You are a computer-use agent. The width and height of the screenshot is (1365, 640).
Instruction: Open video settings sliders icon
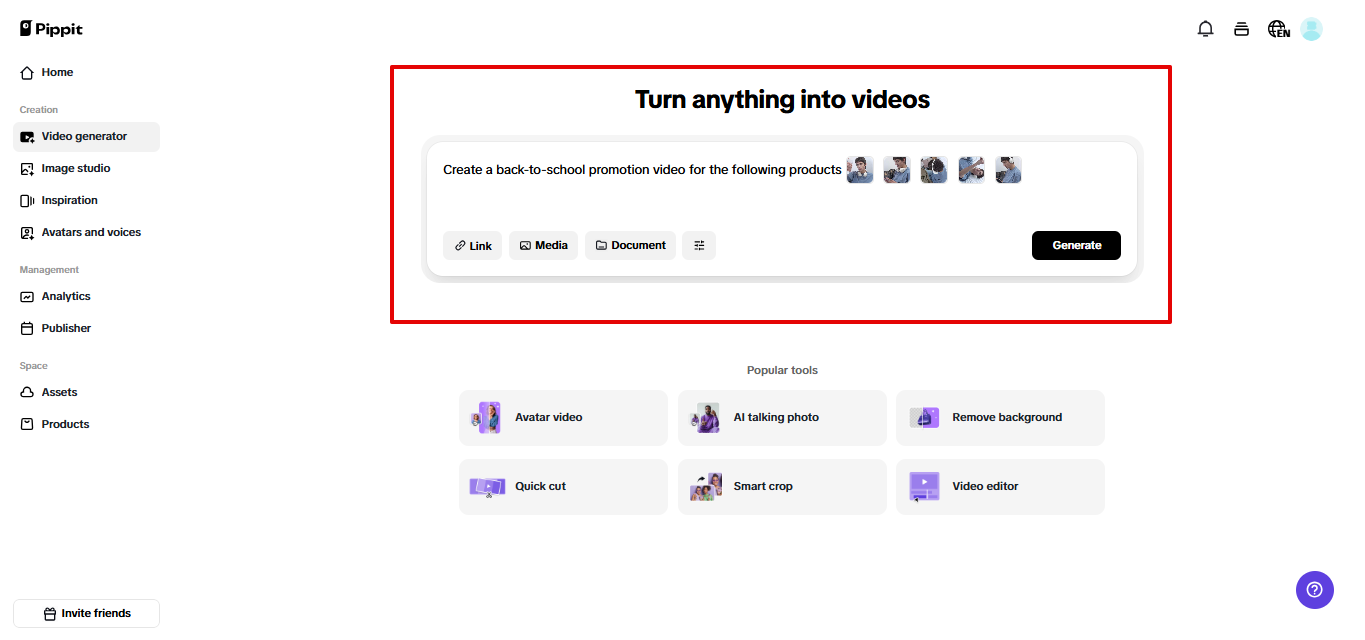click(x=699, y=245)
